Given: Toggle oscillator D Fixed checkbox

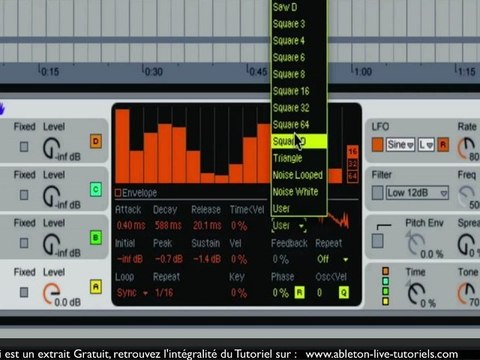Looking at the screenshot, I should [24, 147].
